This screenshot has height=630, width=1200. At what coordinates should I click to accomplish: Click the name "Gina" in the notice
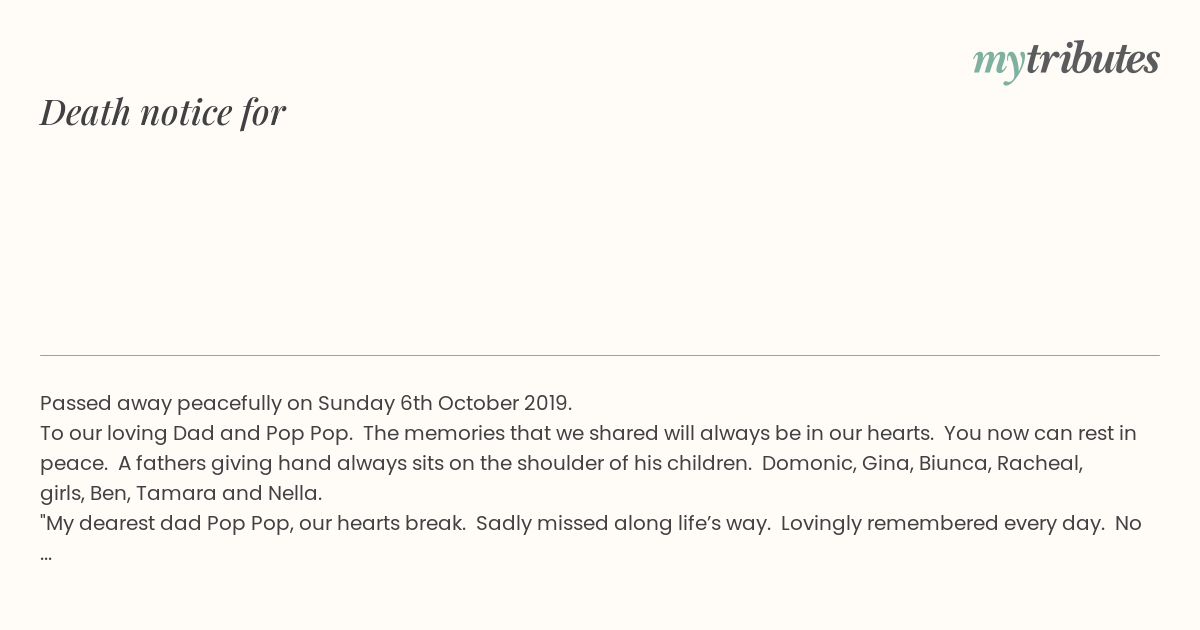click(x=882, y=463)
